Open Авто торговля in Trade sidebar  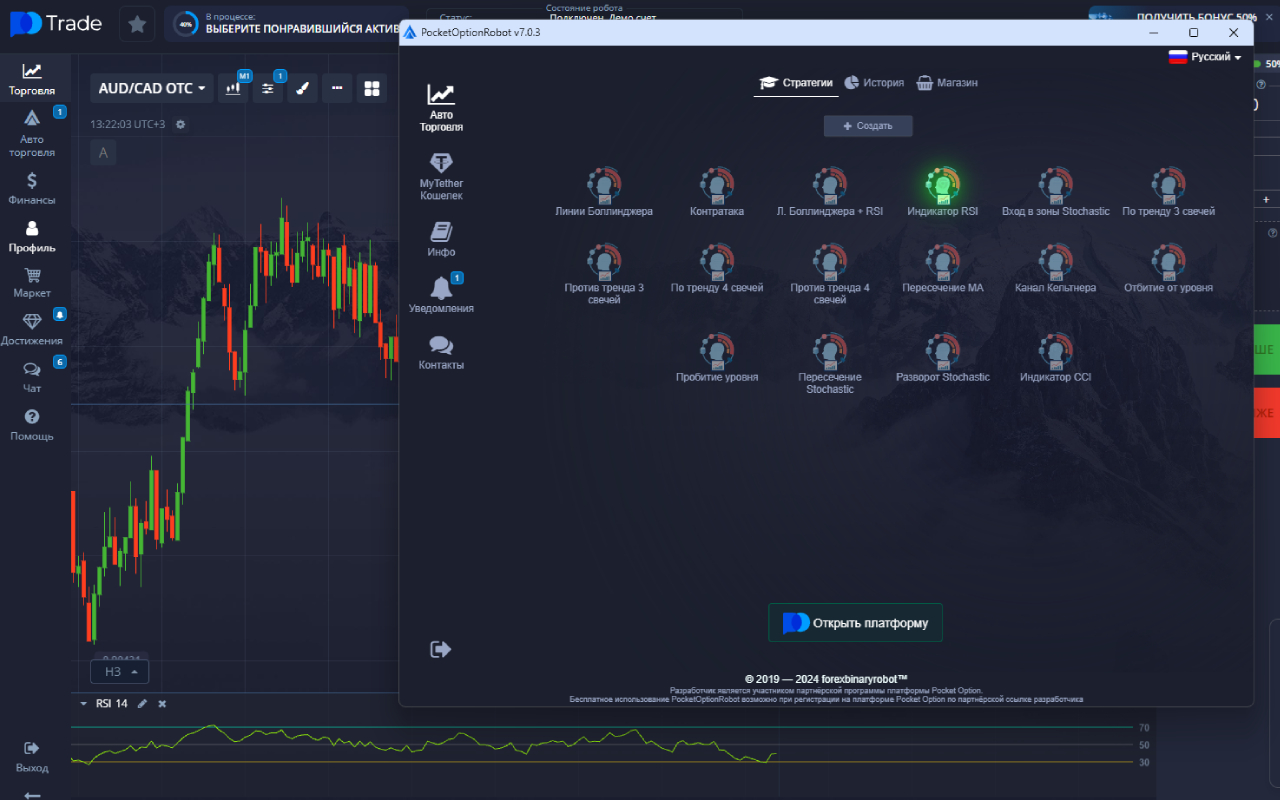tap(32, 133)
